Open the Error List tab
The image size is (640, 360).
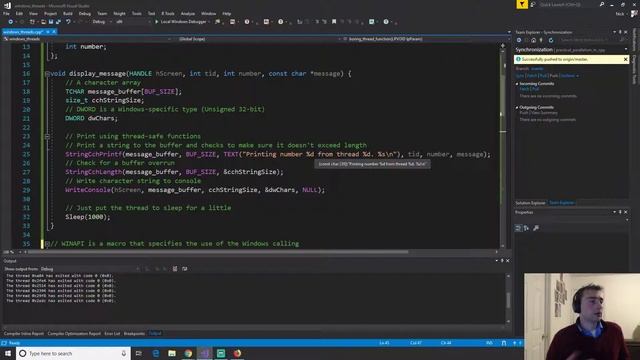click(112, 333)
